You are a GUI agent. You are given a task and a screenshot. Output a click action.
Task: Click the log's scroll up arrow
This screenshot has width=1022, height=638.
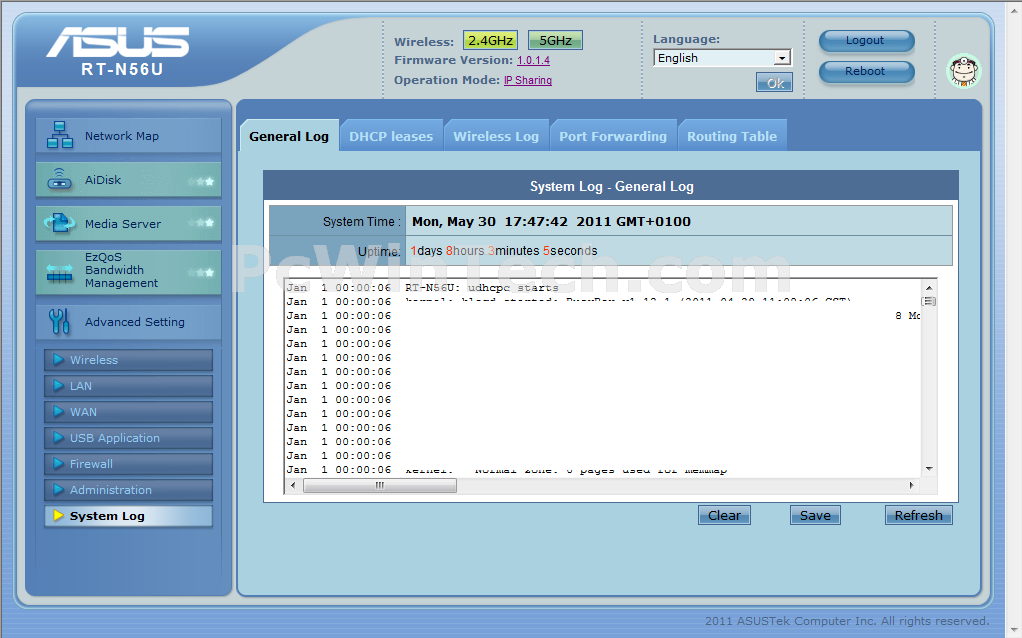[x=929, y=287]
